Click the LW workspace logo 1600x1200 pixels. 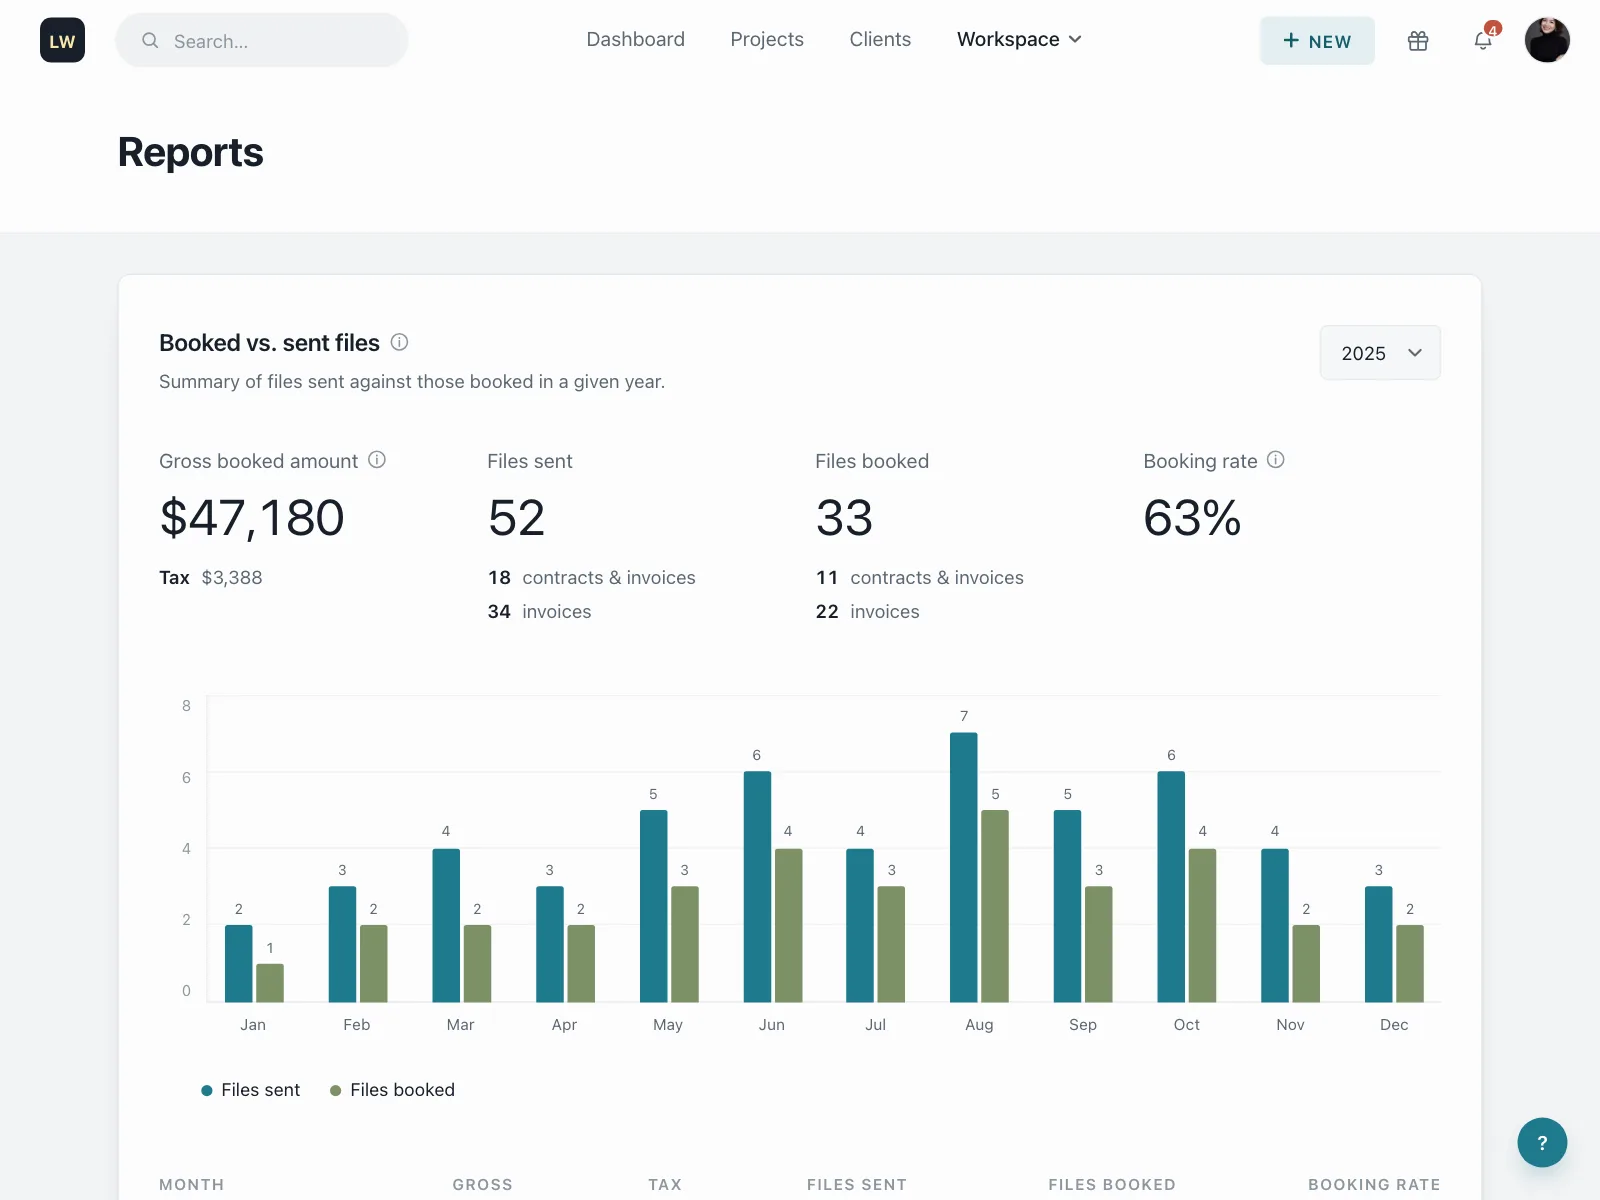62,40
